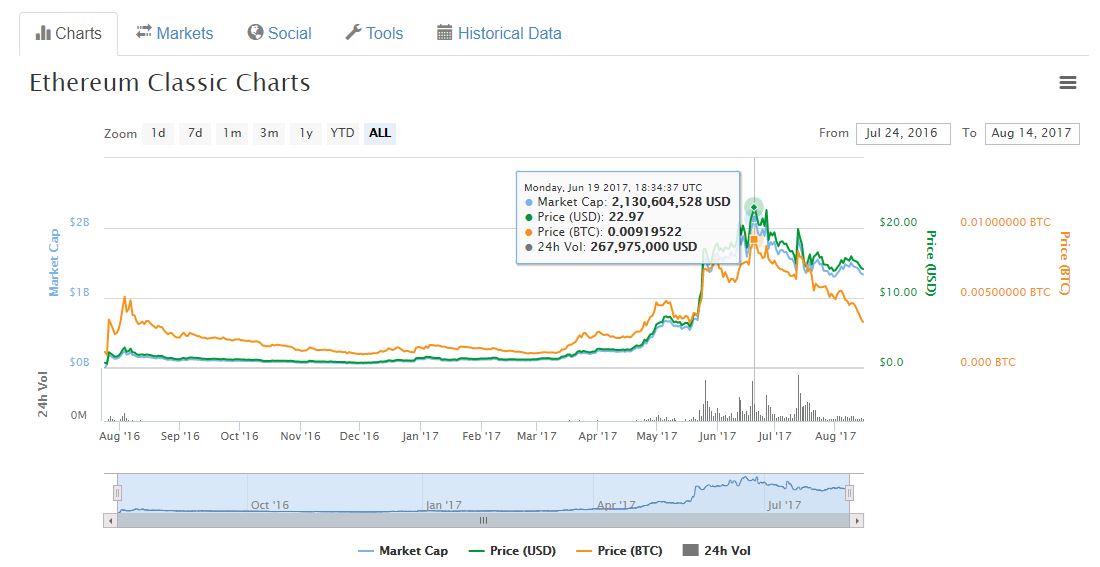
Task: Click the Jan '17 x-axis label
Action: pyautogui.click(x=420, y=436)
